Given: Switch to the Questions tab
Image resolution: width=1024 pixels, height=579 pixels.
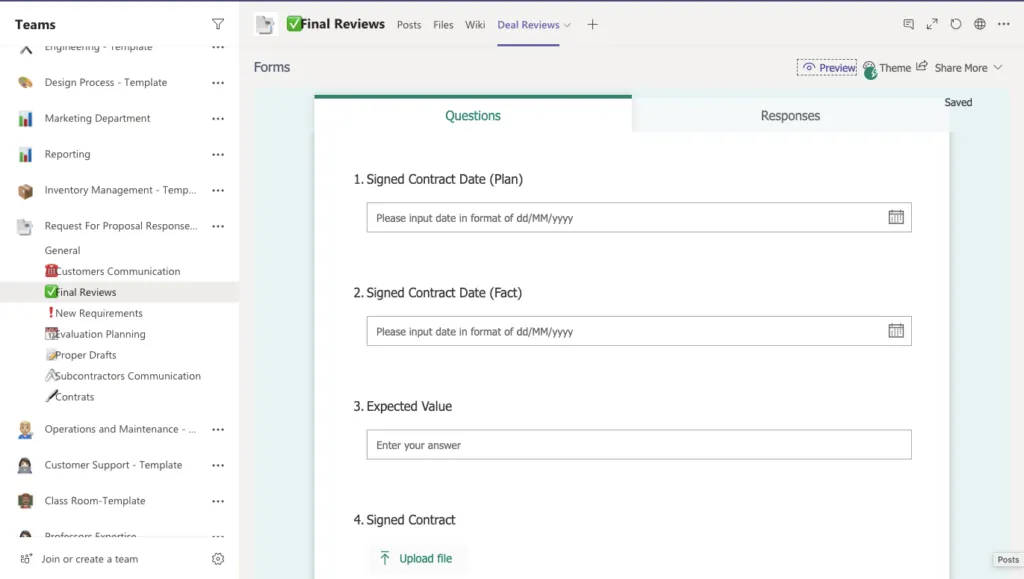Looking at the screenshot, I should [473, 116].
